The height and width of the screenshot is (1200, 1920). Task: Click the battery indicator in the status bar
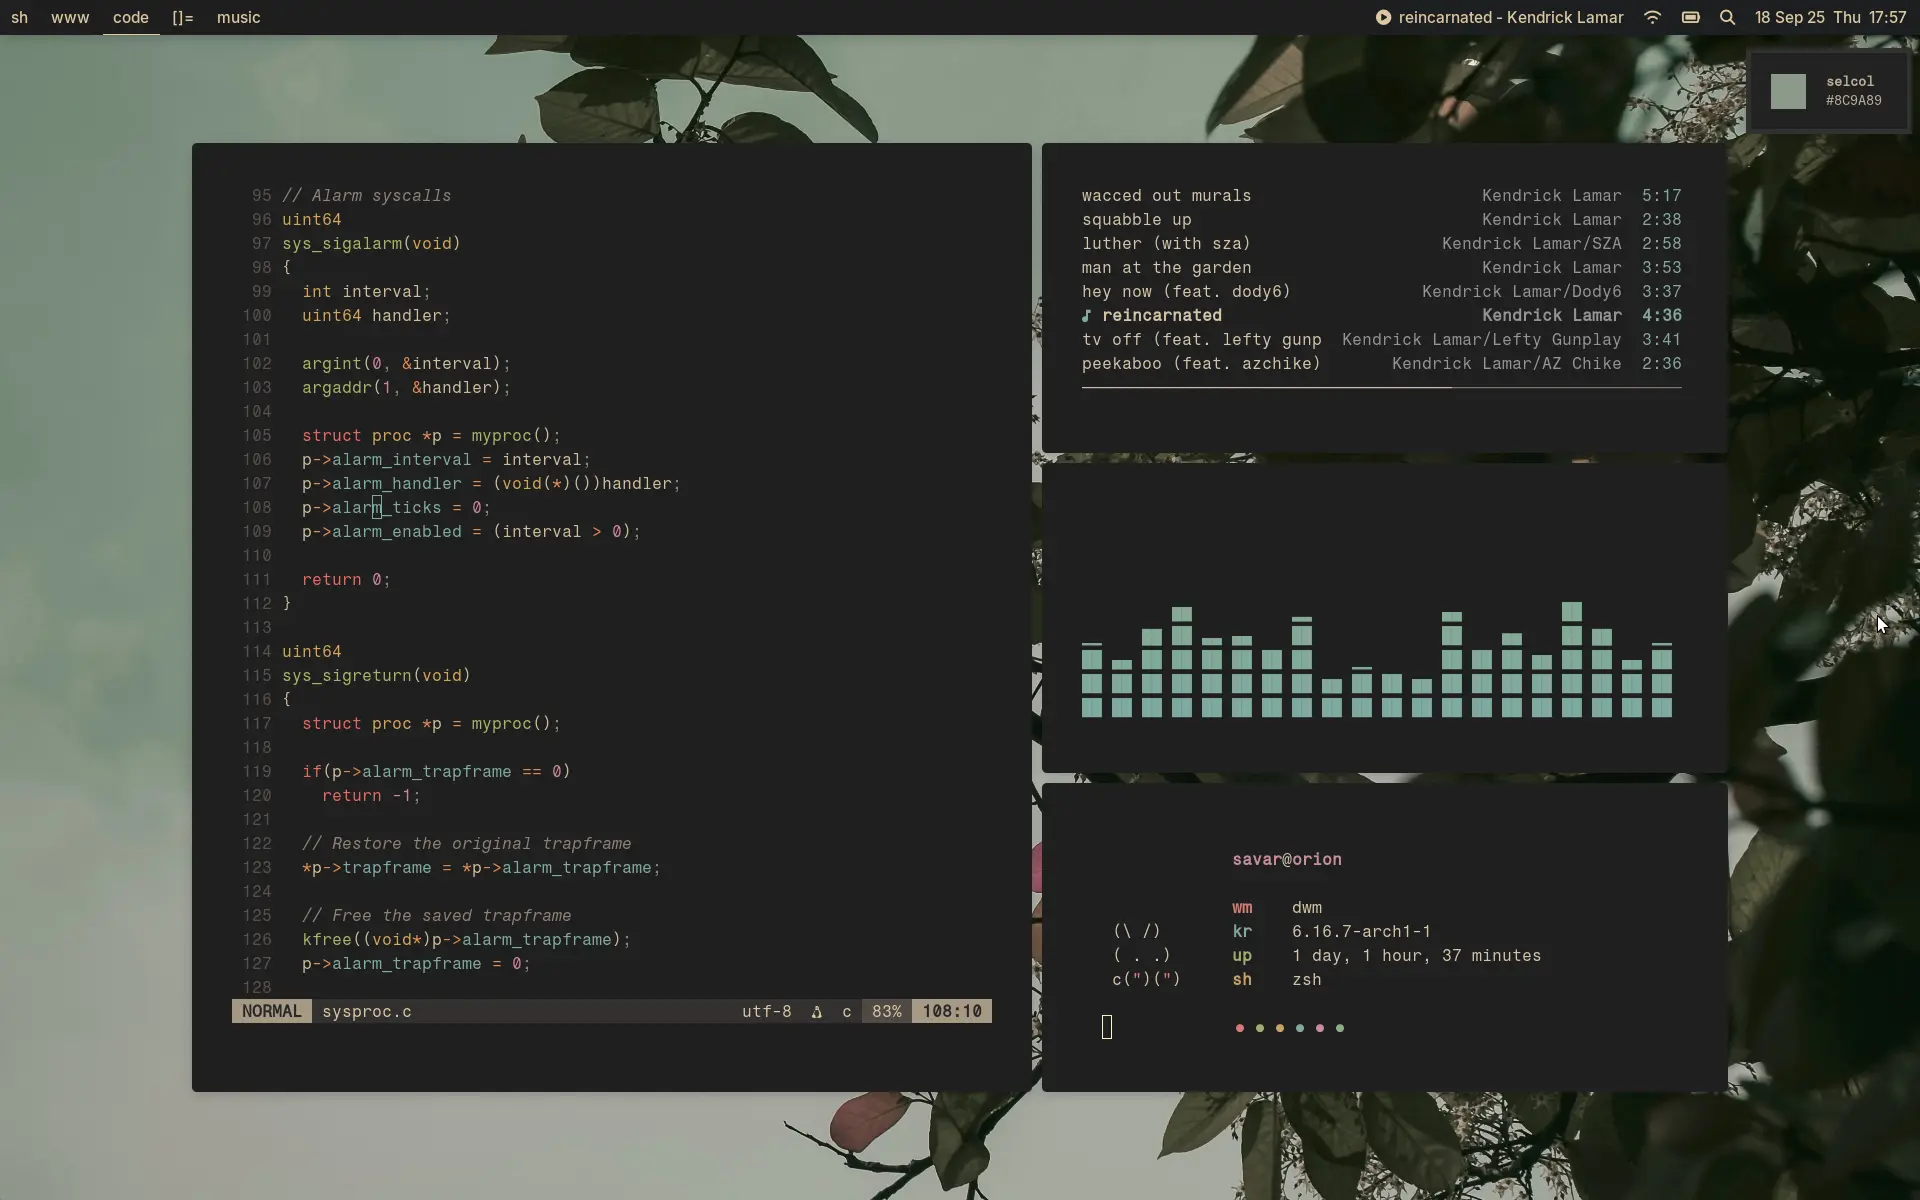[x=1691, y=17]
